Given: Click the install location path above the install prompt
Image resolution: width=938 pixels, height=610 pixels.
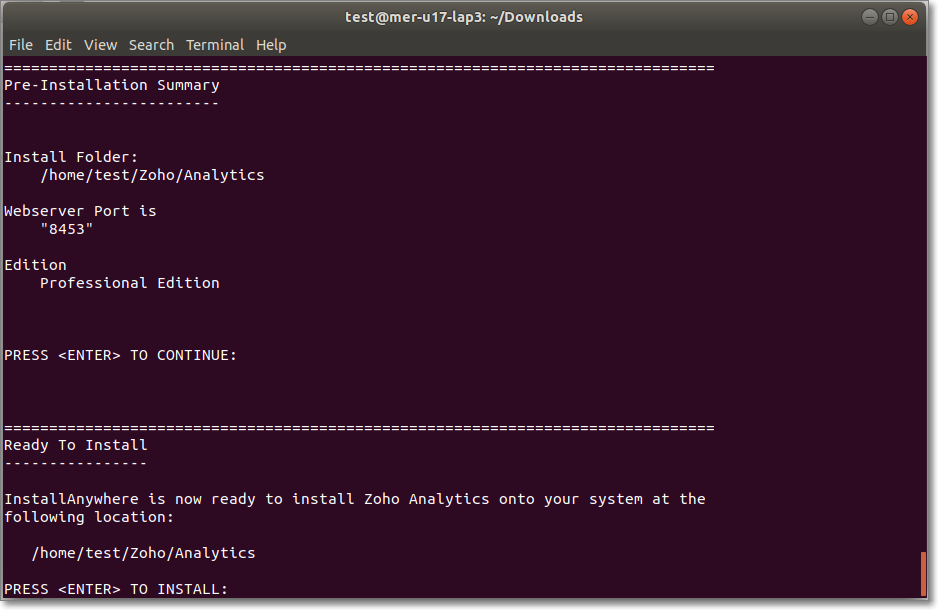Looking at the screenshot, I should (x=144, y=553).
